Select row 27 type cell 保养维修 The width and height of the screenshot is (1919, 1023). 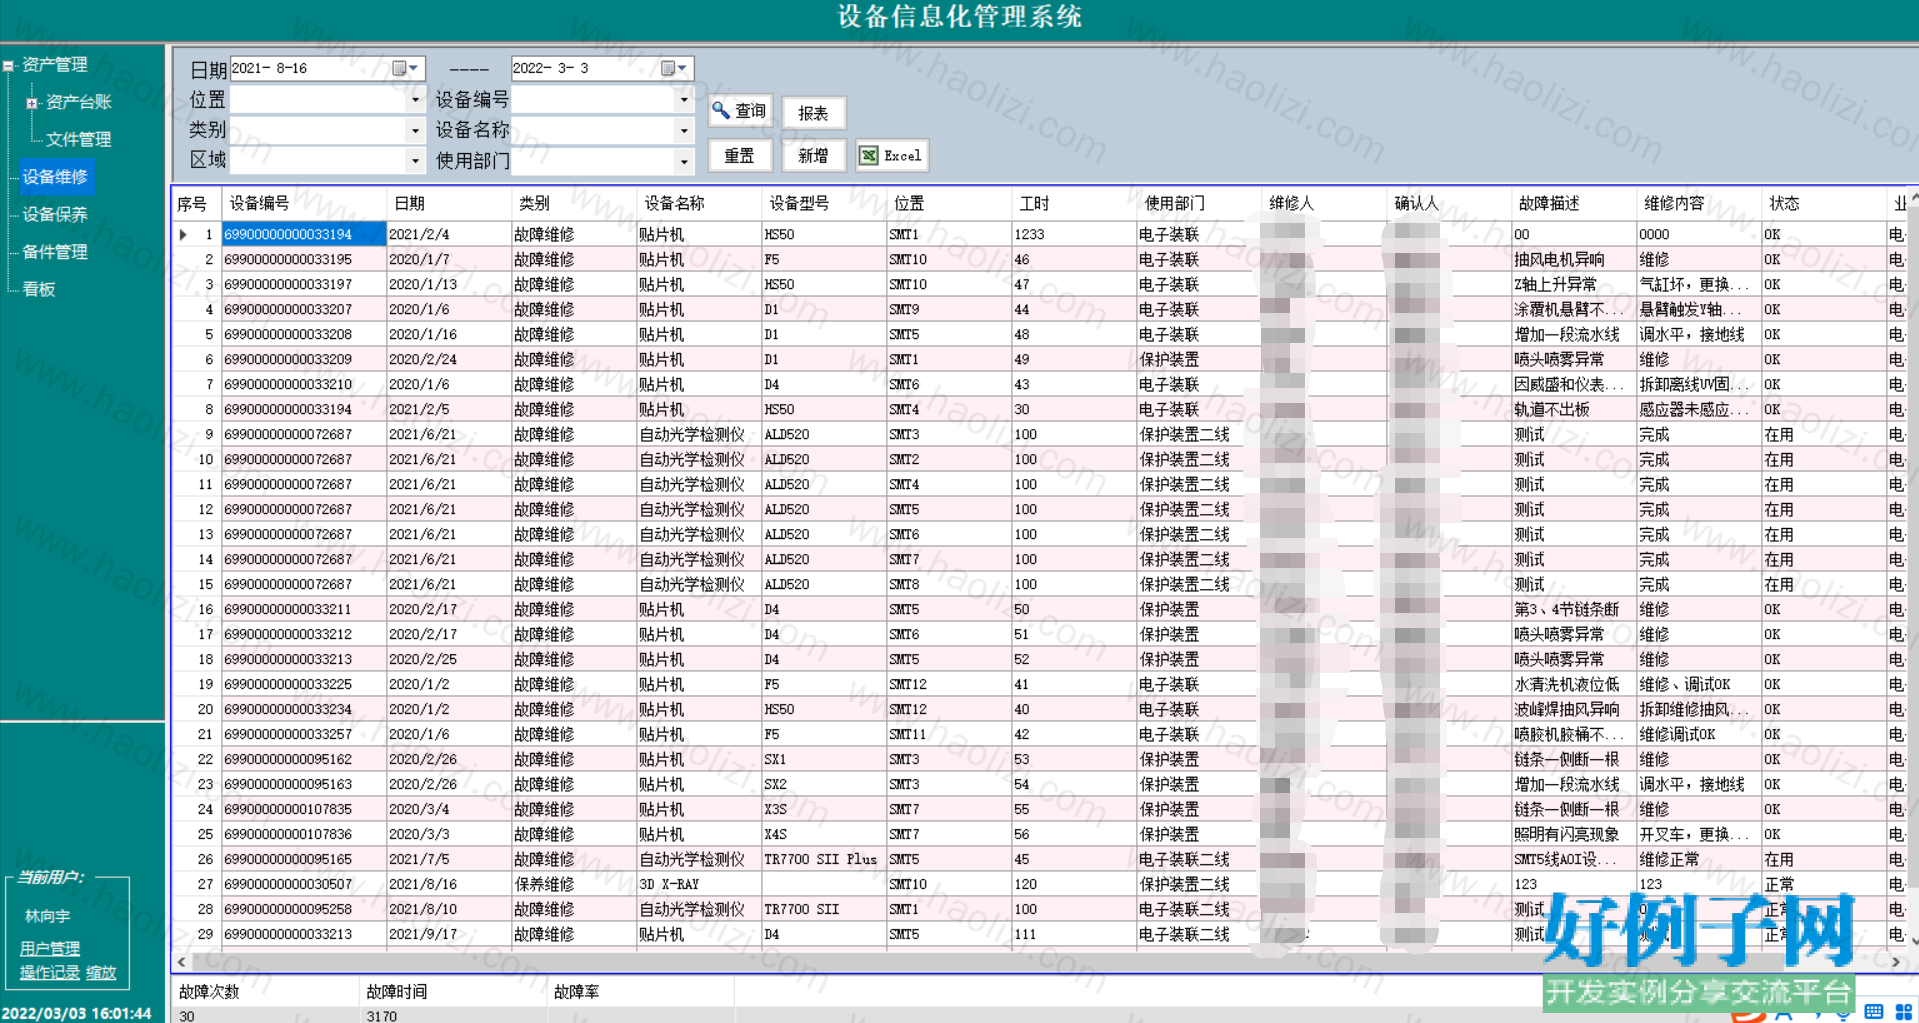(574, 884)
